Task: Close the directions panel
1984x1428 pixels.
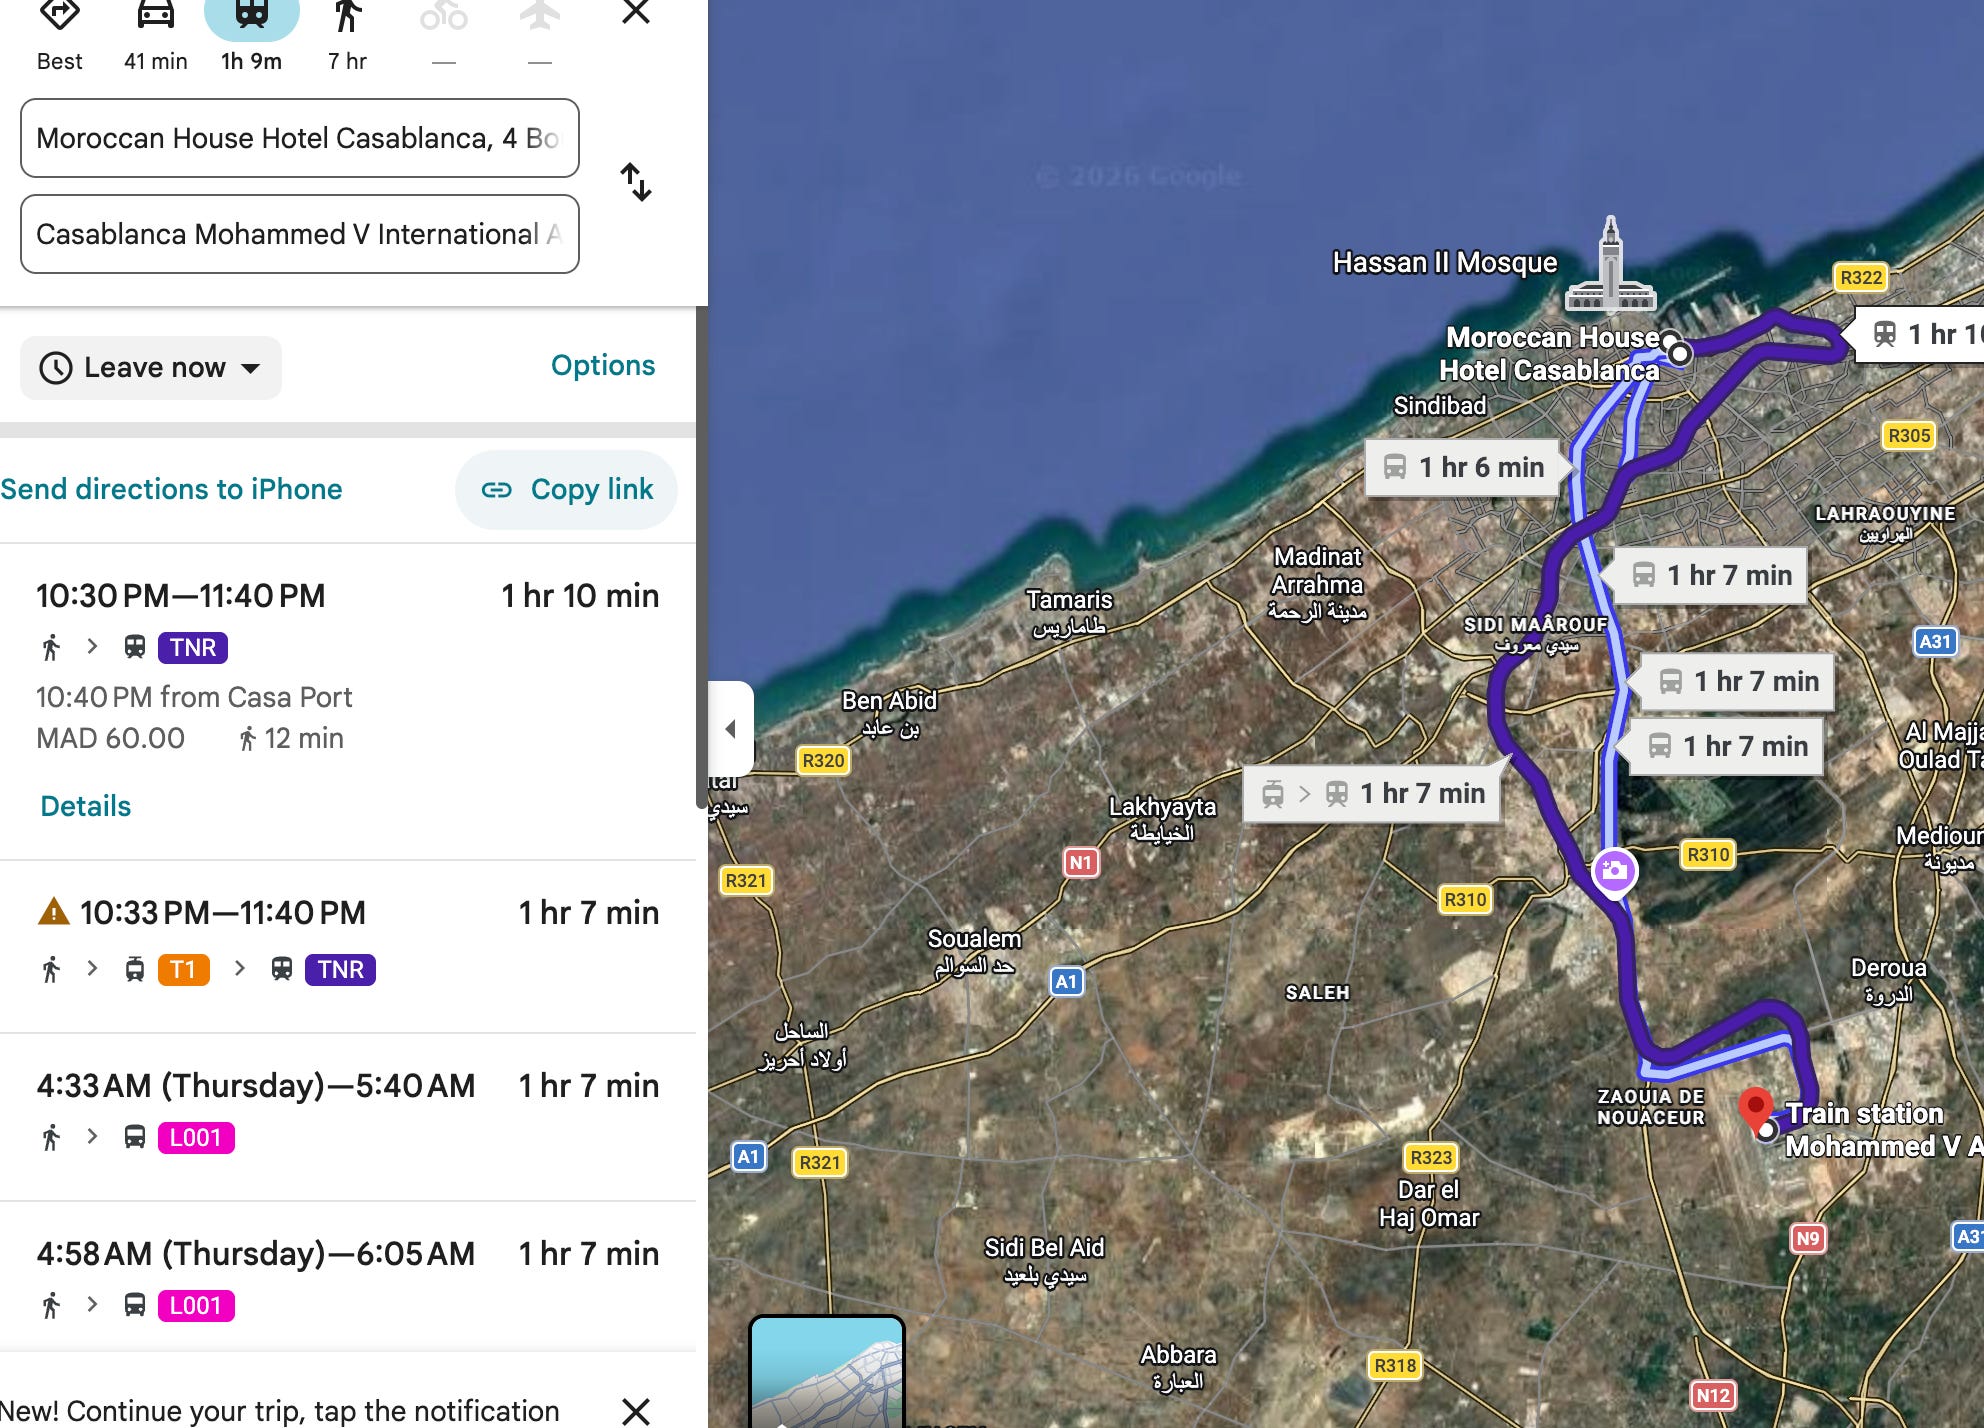Action: click(636, 12)
